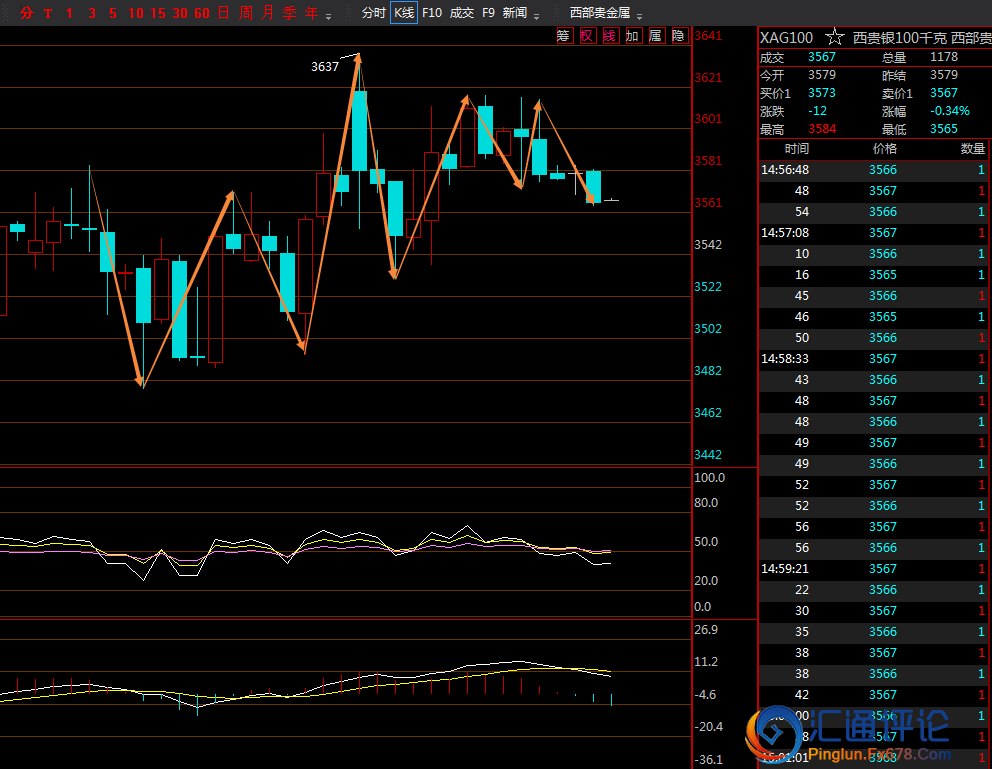
Task: Select the 14:59:21 trade row
Action: (x=874, y=569)
